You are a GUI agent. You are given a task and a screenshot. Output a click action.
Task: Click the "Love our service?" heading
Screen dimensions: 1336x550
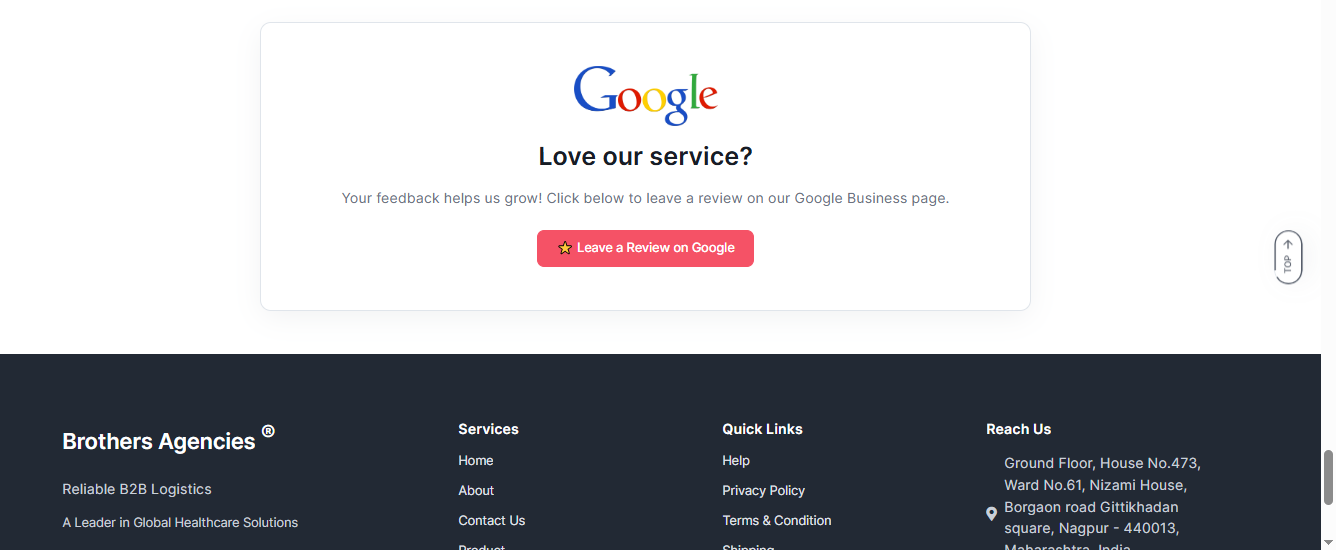645,157
